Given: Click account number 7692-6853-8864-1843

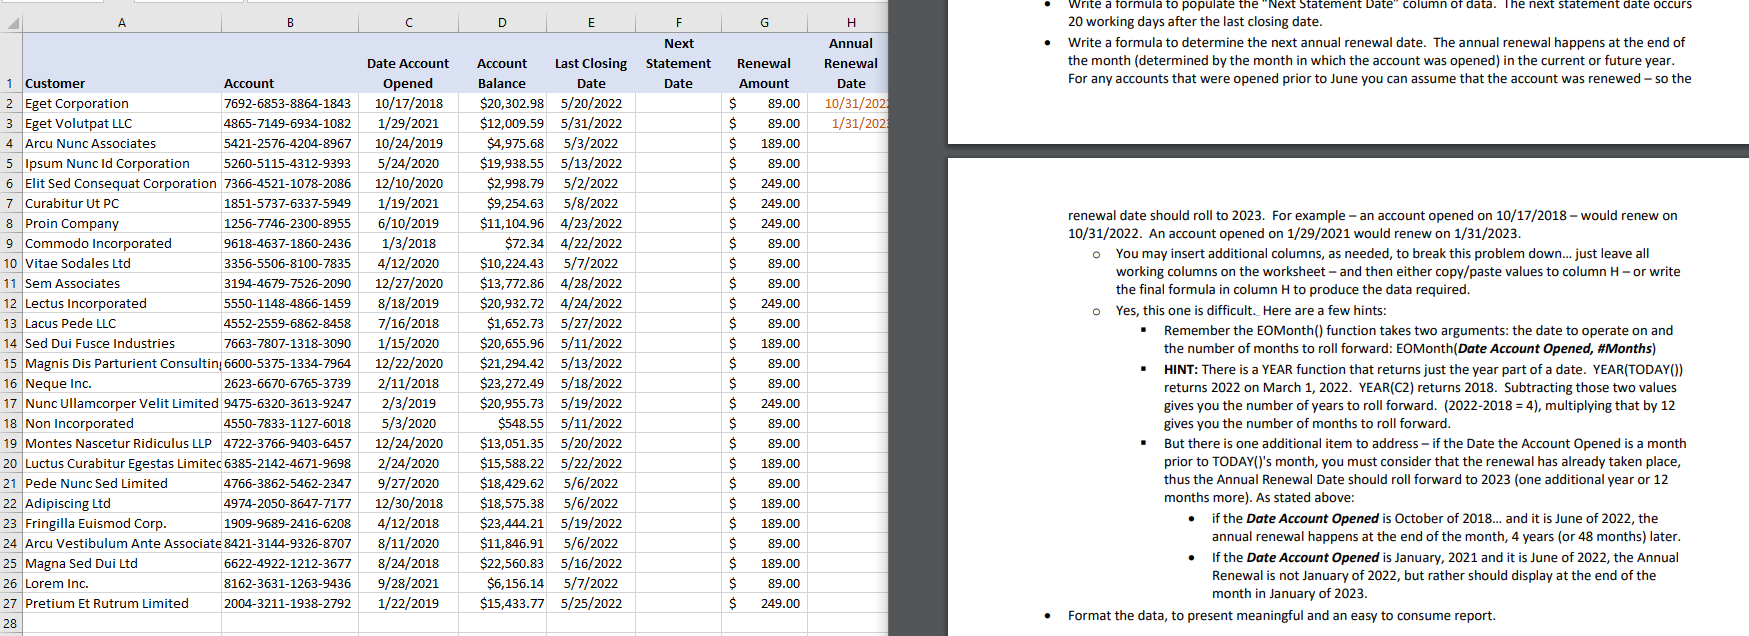Looking at the screenshot, I should (x=290, y=103).
